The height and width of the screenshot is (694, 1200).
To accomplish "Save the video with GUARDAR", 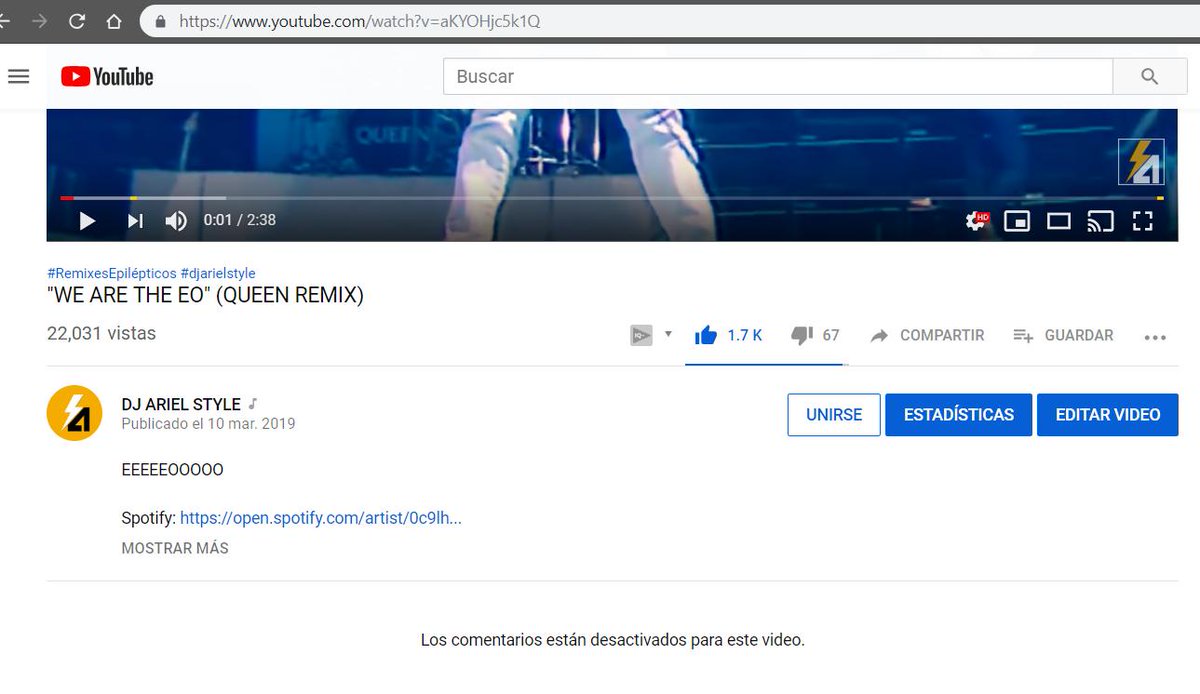I will click(x=1063, y=335).
